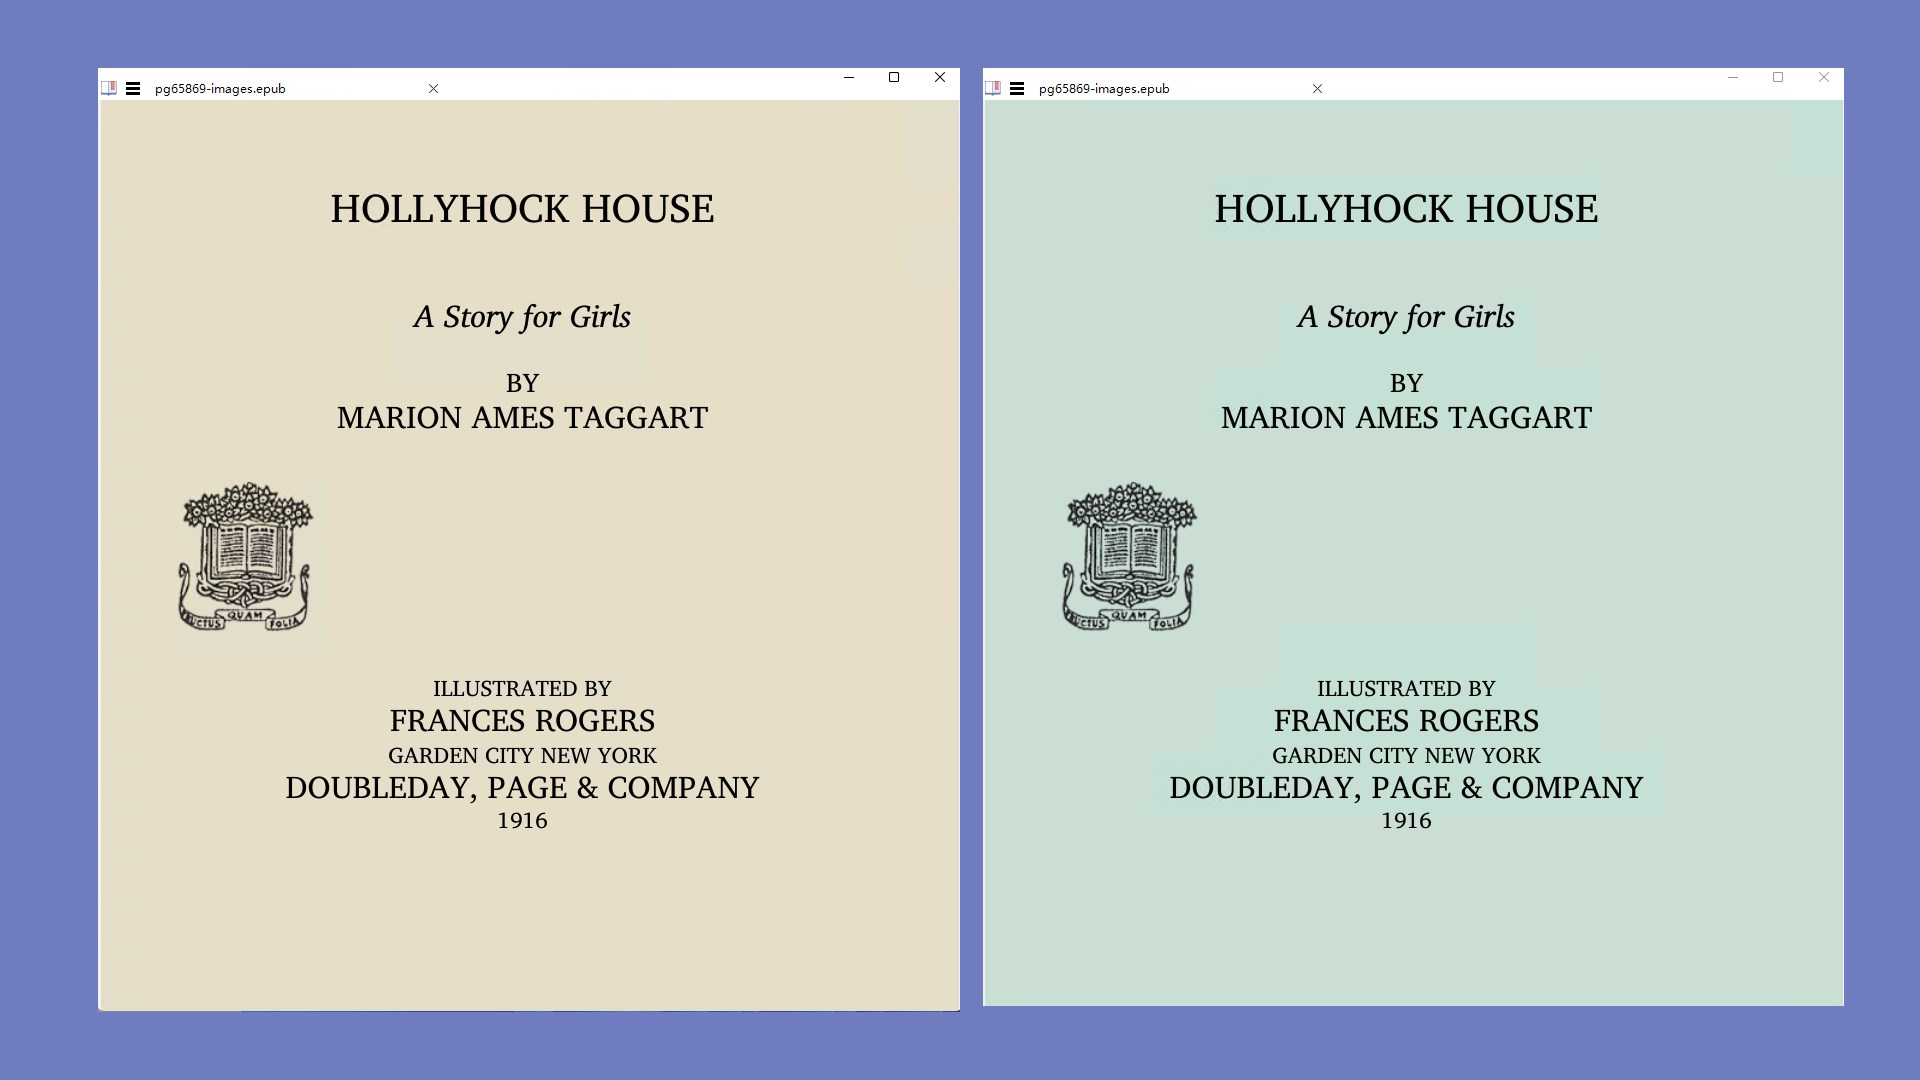
Task: Open the hamburger menu in the right window
Action: 1017,88
